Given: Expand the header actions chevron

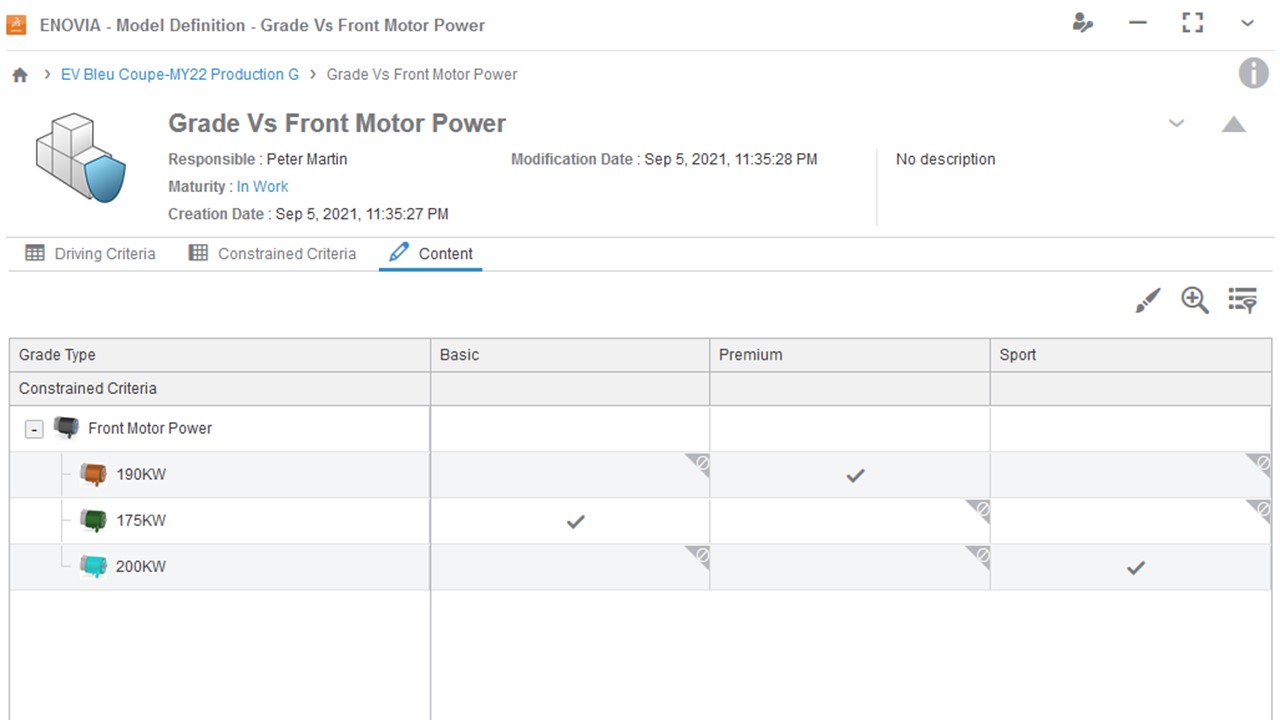Looking at the screenshot, I should pos(1176,123).
